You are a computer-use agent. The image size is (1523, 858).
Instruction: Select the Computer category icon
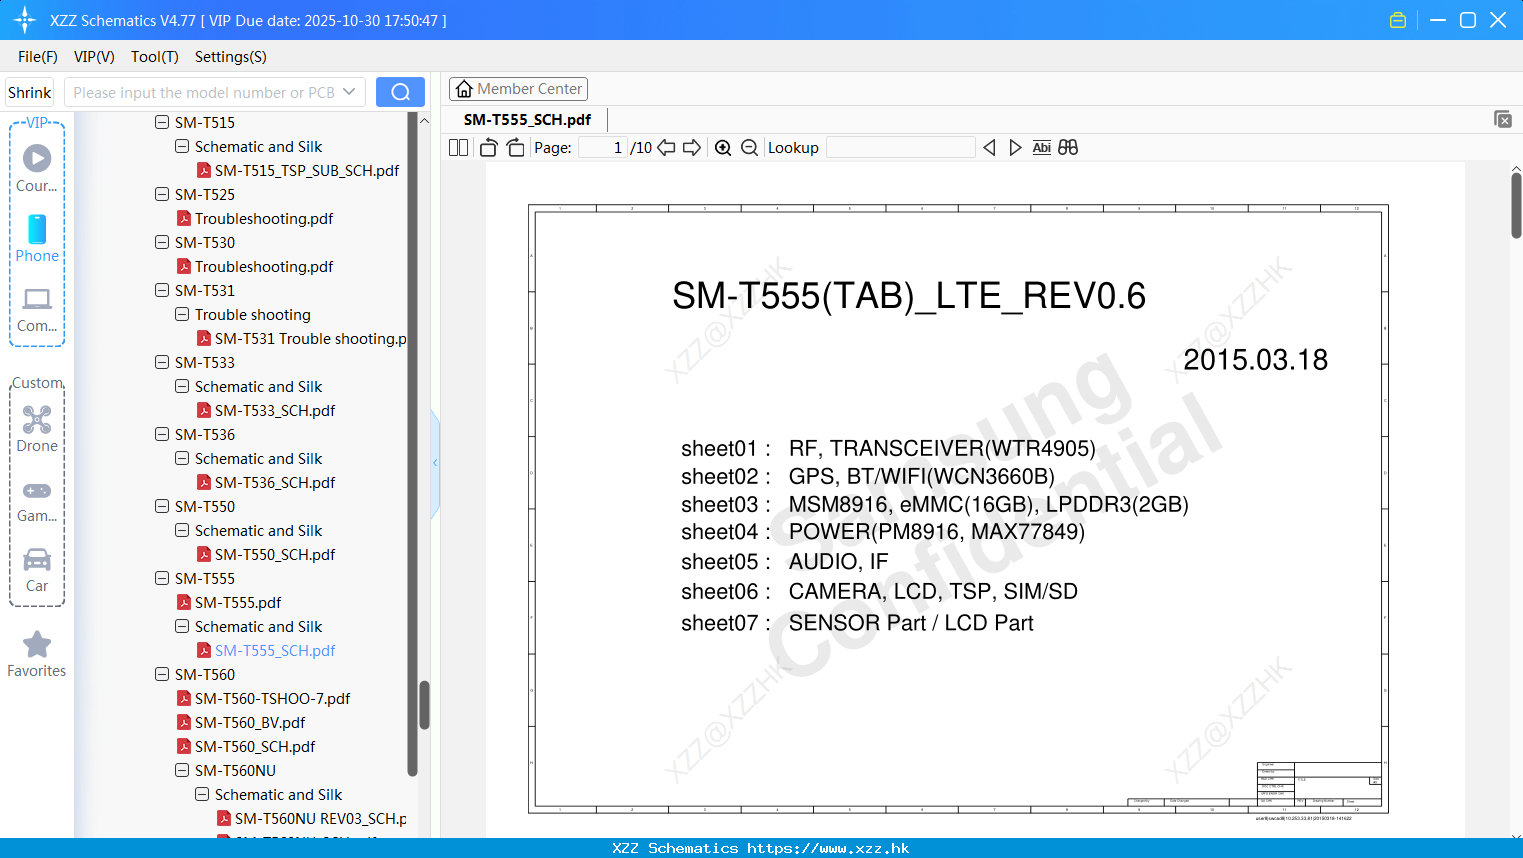pos(37,309)
